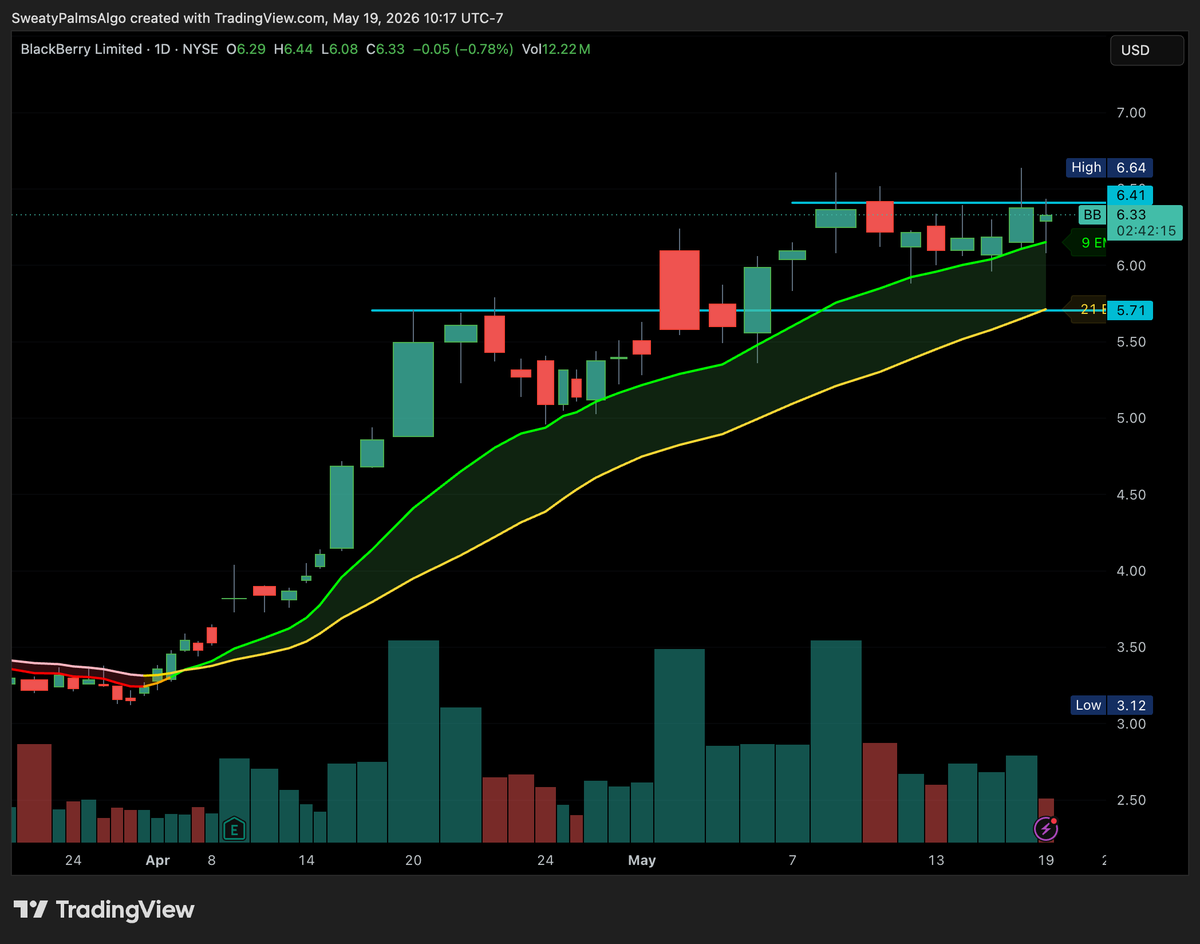Click the 14 date axis label
Image resolution: width=1200 pixels, height=944 pixels.
click(306, 860)
